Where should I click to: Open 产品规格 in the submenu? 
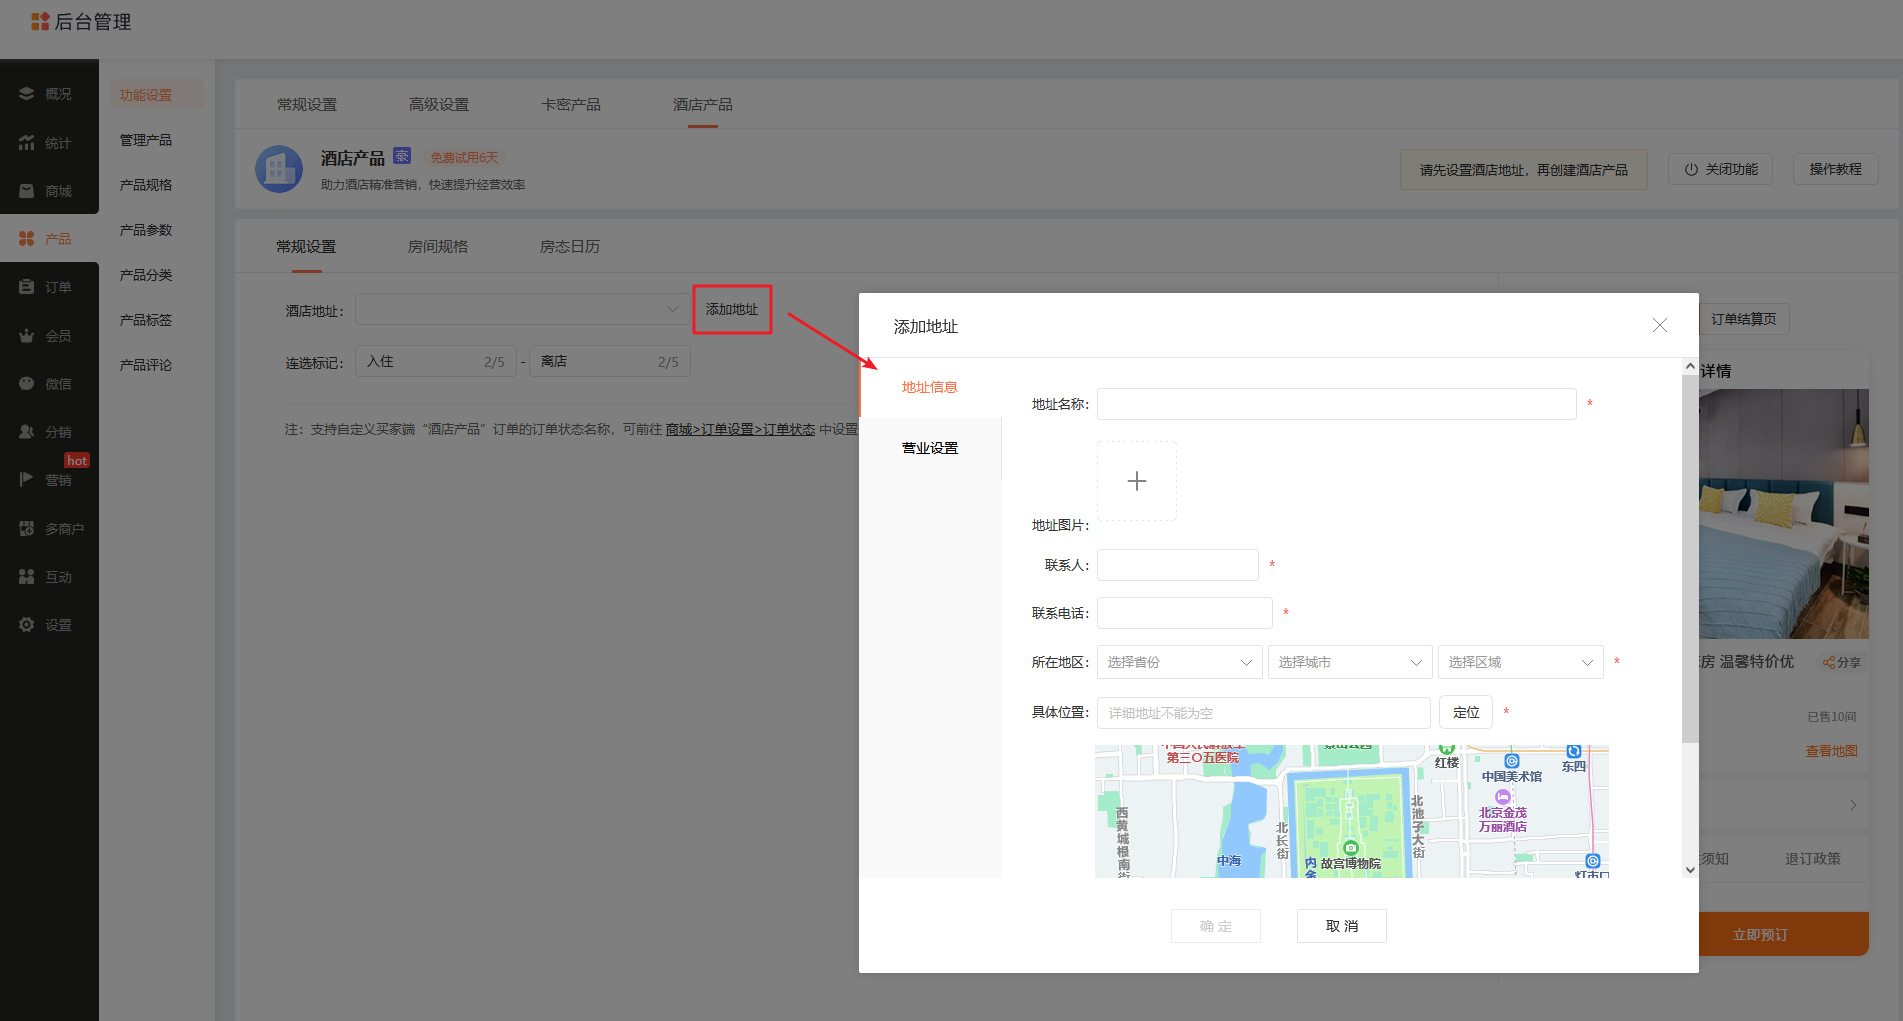point(146,185)
